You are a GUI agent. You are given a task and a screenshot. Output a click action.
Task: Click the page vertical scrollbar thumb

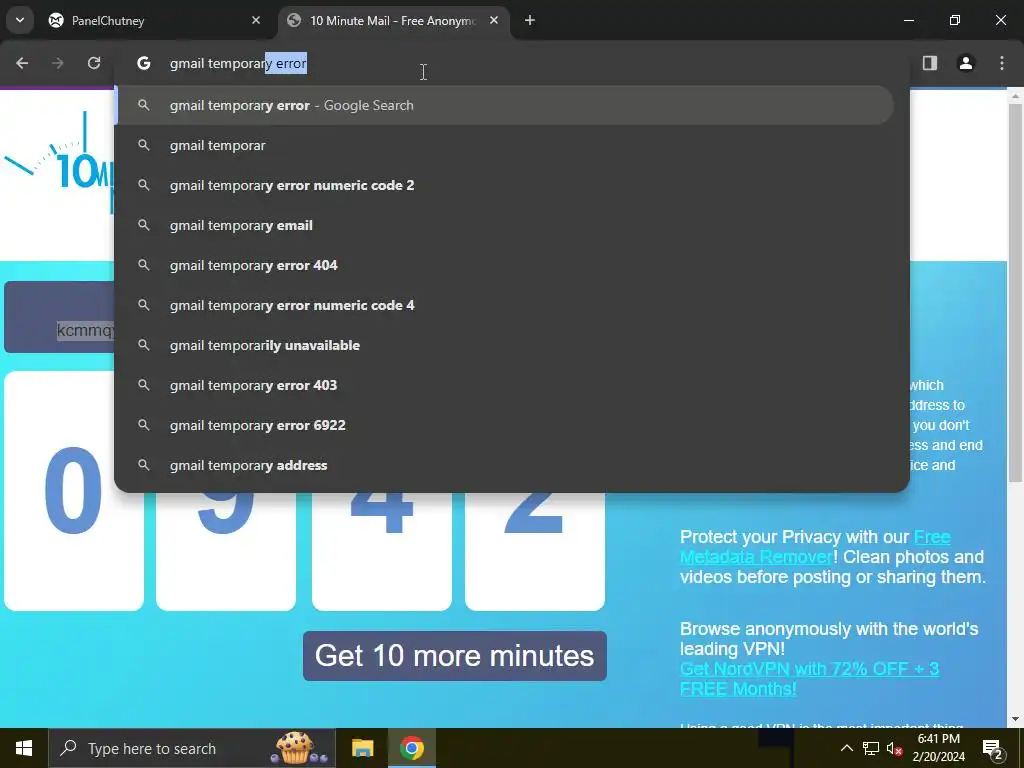tap(1015, 293)
